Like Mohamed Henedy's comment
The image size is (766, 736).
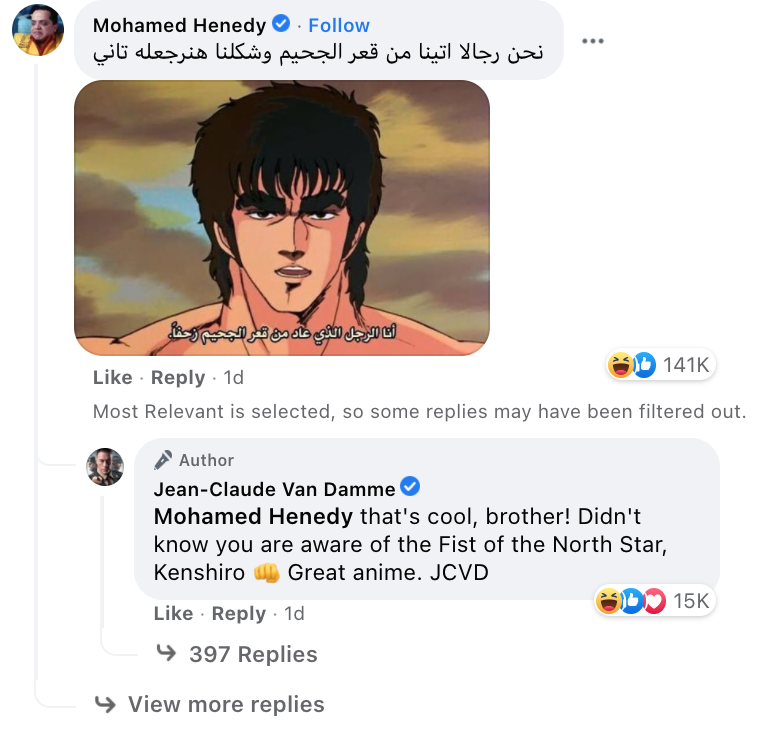tap(113, 378)
